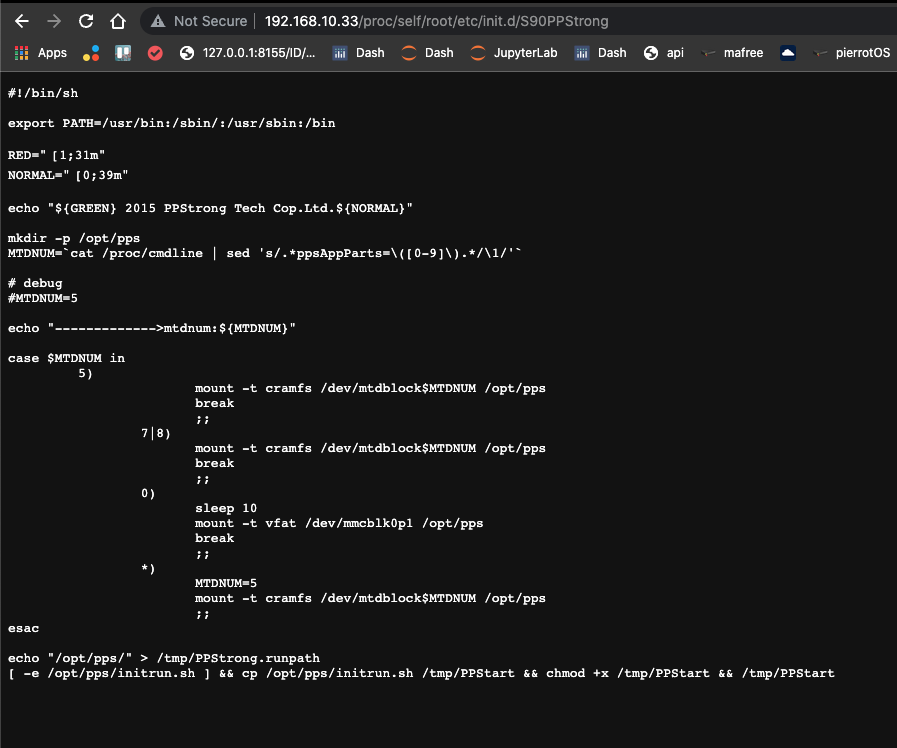Viewport: 897px width, 748px height.
Task: Open the last Dash bookmark
Action: [600, 52]
